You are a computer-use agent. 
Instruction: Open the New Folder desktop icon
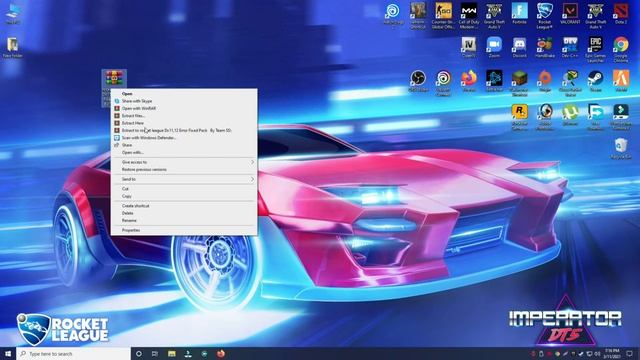click(x=12, y=47)
